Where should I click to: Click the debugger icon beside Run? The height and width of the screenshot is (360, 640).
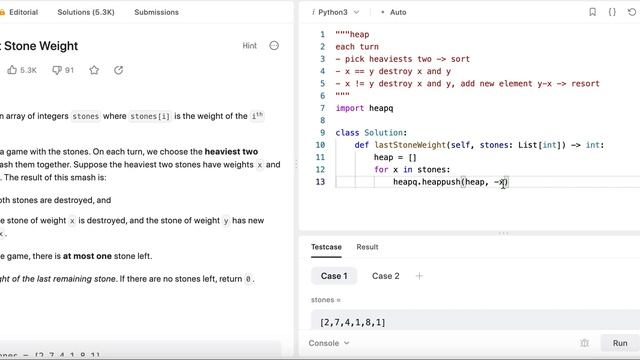point(584,343)
